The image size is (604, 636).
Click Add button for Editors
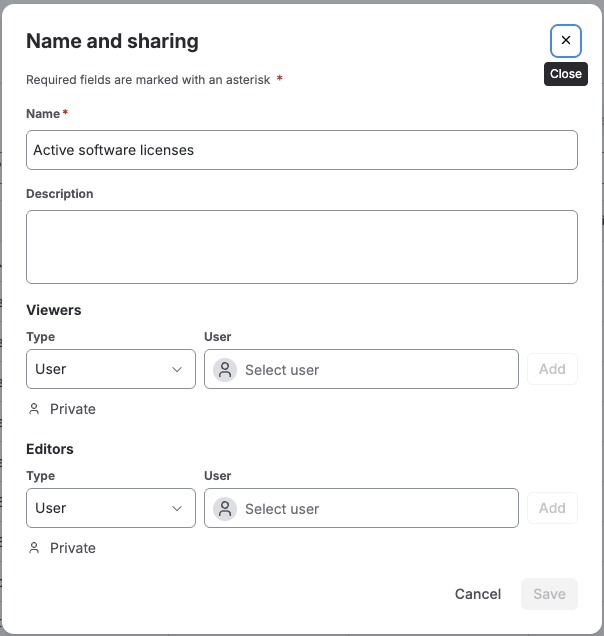tap(552, 508)
